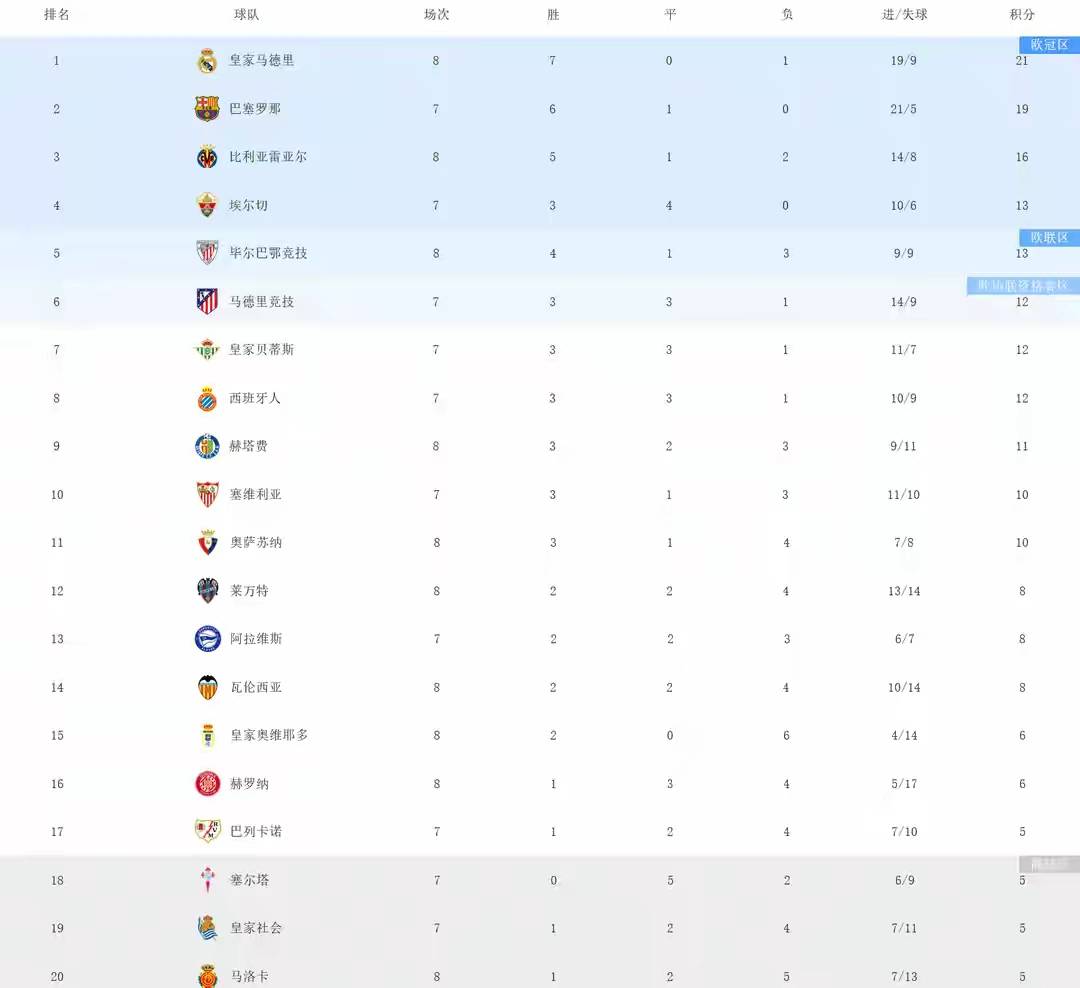Select the Espanyol crest icon
The height and width of the screenshot is (988, 1080).
(x=207, y=398)
